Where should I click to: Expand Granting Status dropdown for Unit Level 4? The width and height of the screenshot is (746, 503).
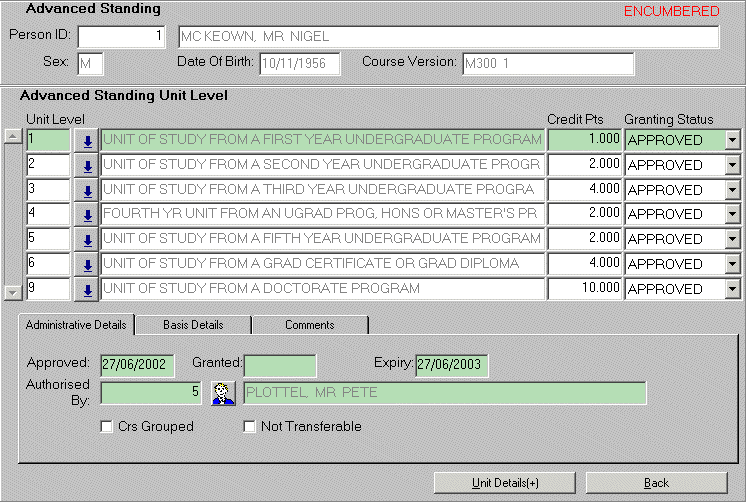[x=733, y=214]
